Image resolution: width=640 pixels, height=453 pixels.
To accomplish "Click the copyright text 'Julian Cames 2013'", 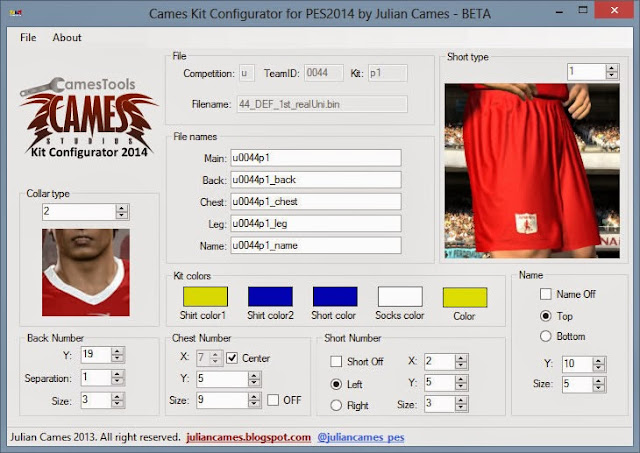I will click(x=53, y=437).
